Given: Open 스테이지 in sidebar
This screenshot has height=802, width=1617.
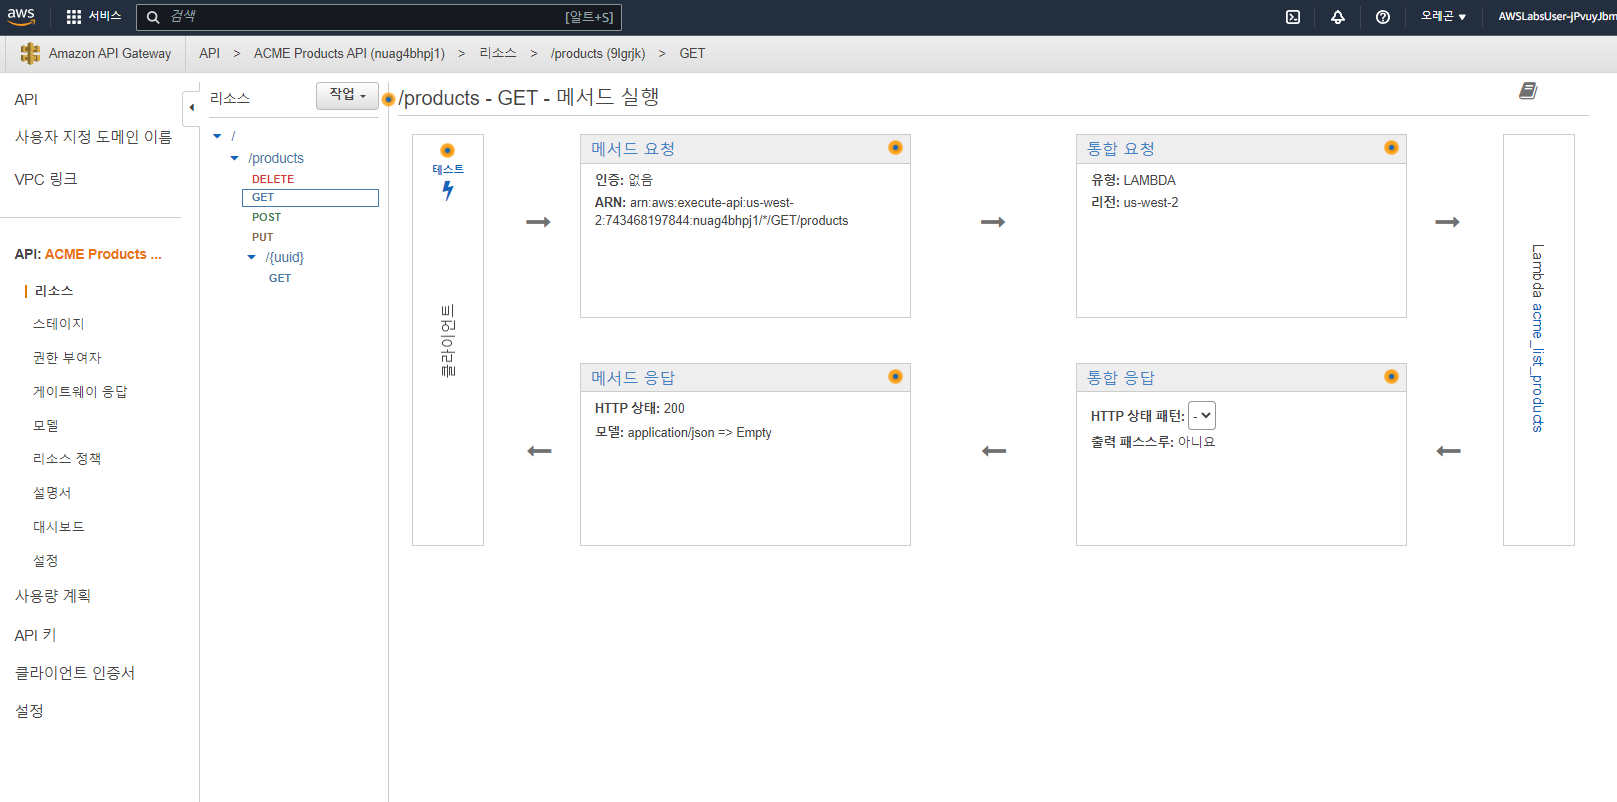Looking at the screenshot, I should (x=59, y=324).
